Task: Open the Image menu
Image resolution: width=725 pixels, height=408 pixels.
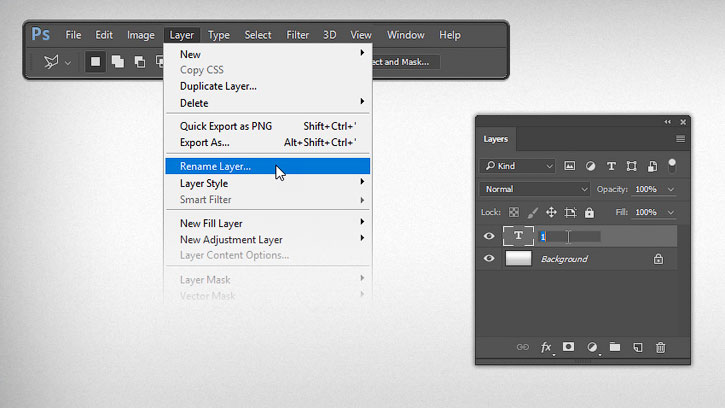Action: [141, 35]
